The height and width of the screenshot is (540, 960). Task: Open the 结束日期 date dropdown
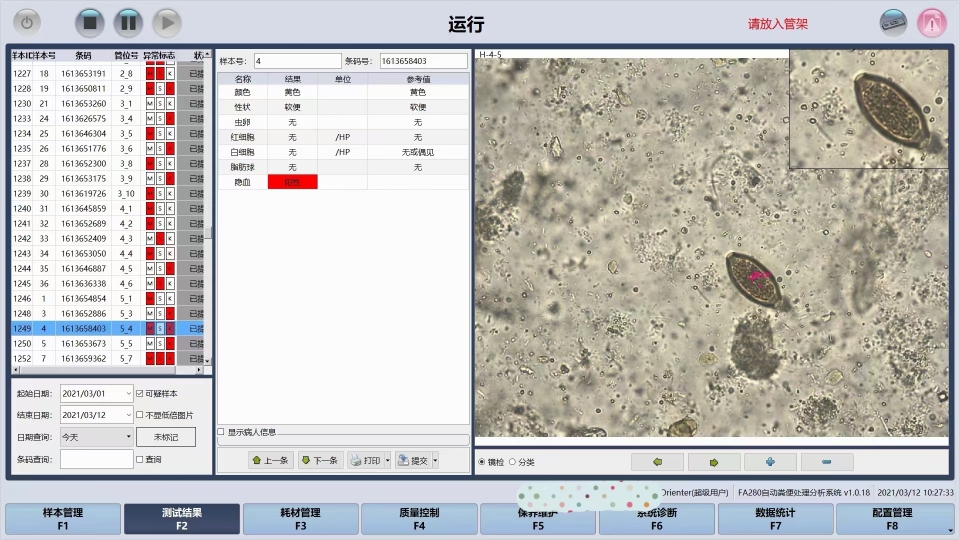(x=129, y=415)
